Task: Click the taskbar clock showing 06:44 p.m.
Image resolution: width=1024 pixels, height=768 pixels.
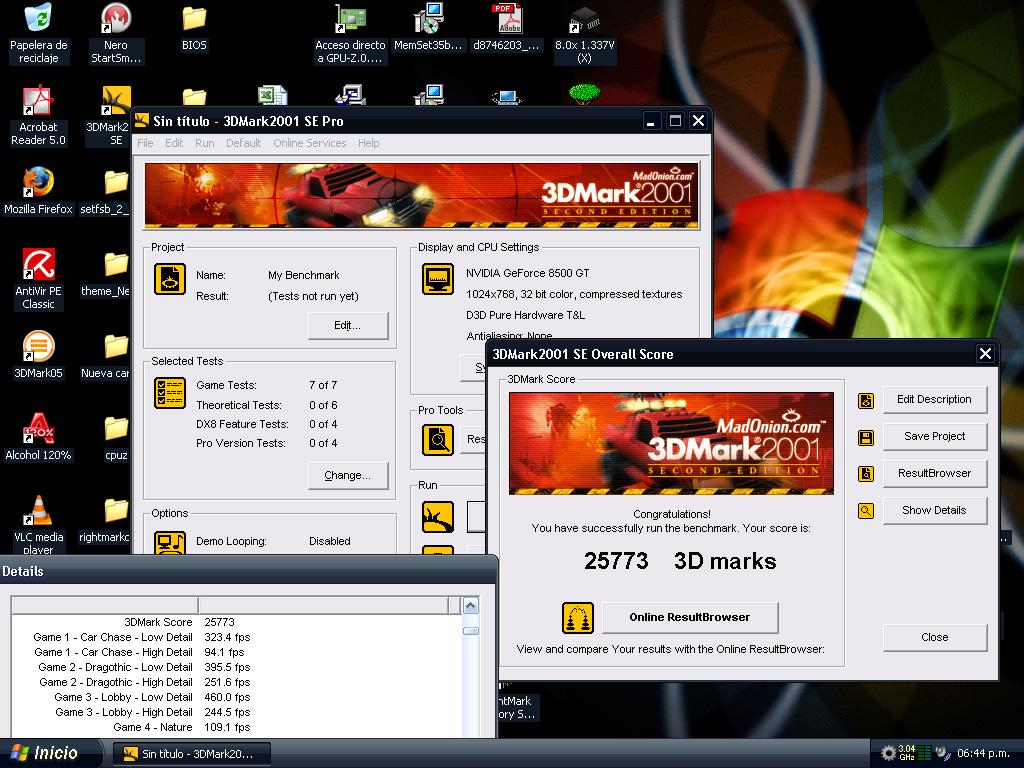Action: click(984, 753)
